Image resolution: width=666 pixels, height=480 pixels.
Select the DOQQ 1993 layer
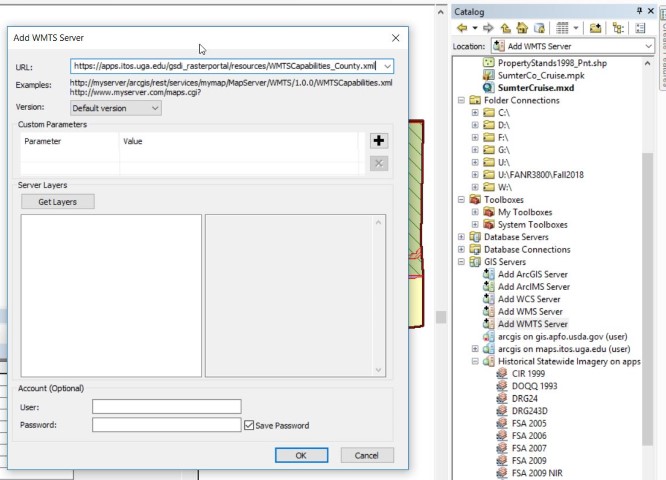point(534,386)
